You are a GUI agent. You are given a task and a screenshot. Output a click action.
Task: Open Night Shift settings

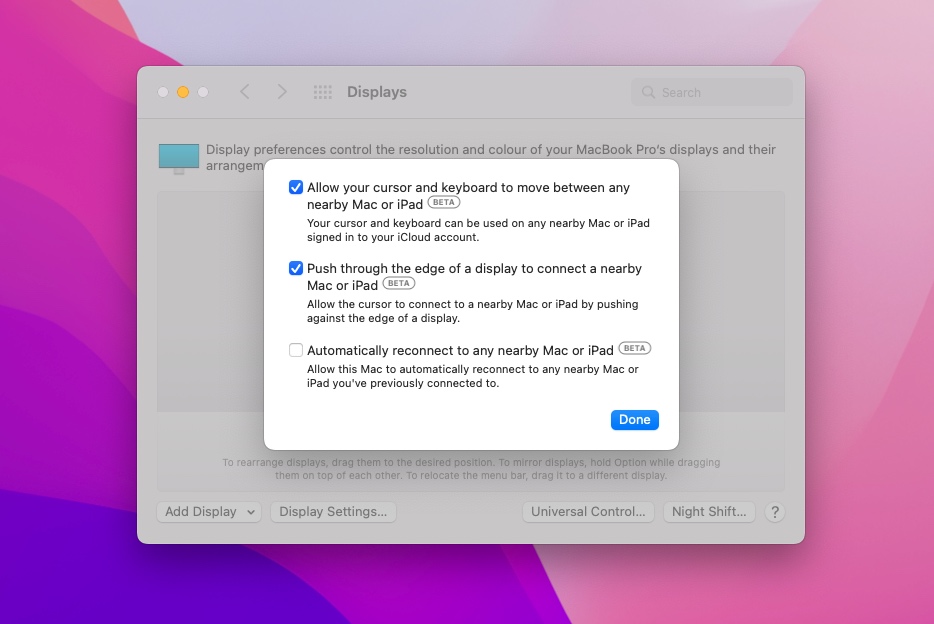[709, 512]
